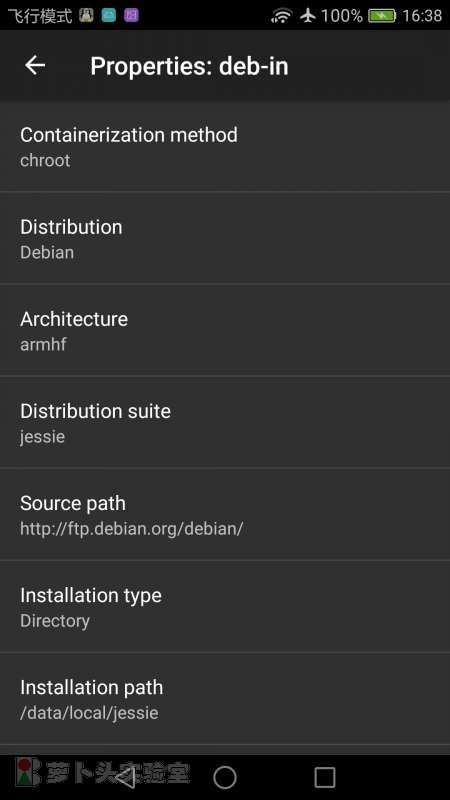This screenshot has height=800, width=450.
Task: Edit Installation path /data/local/jessie
Action: tap(225, 698)
